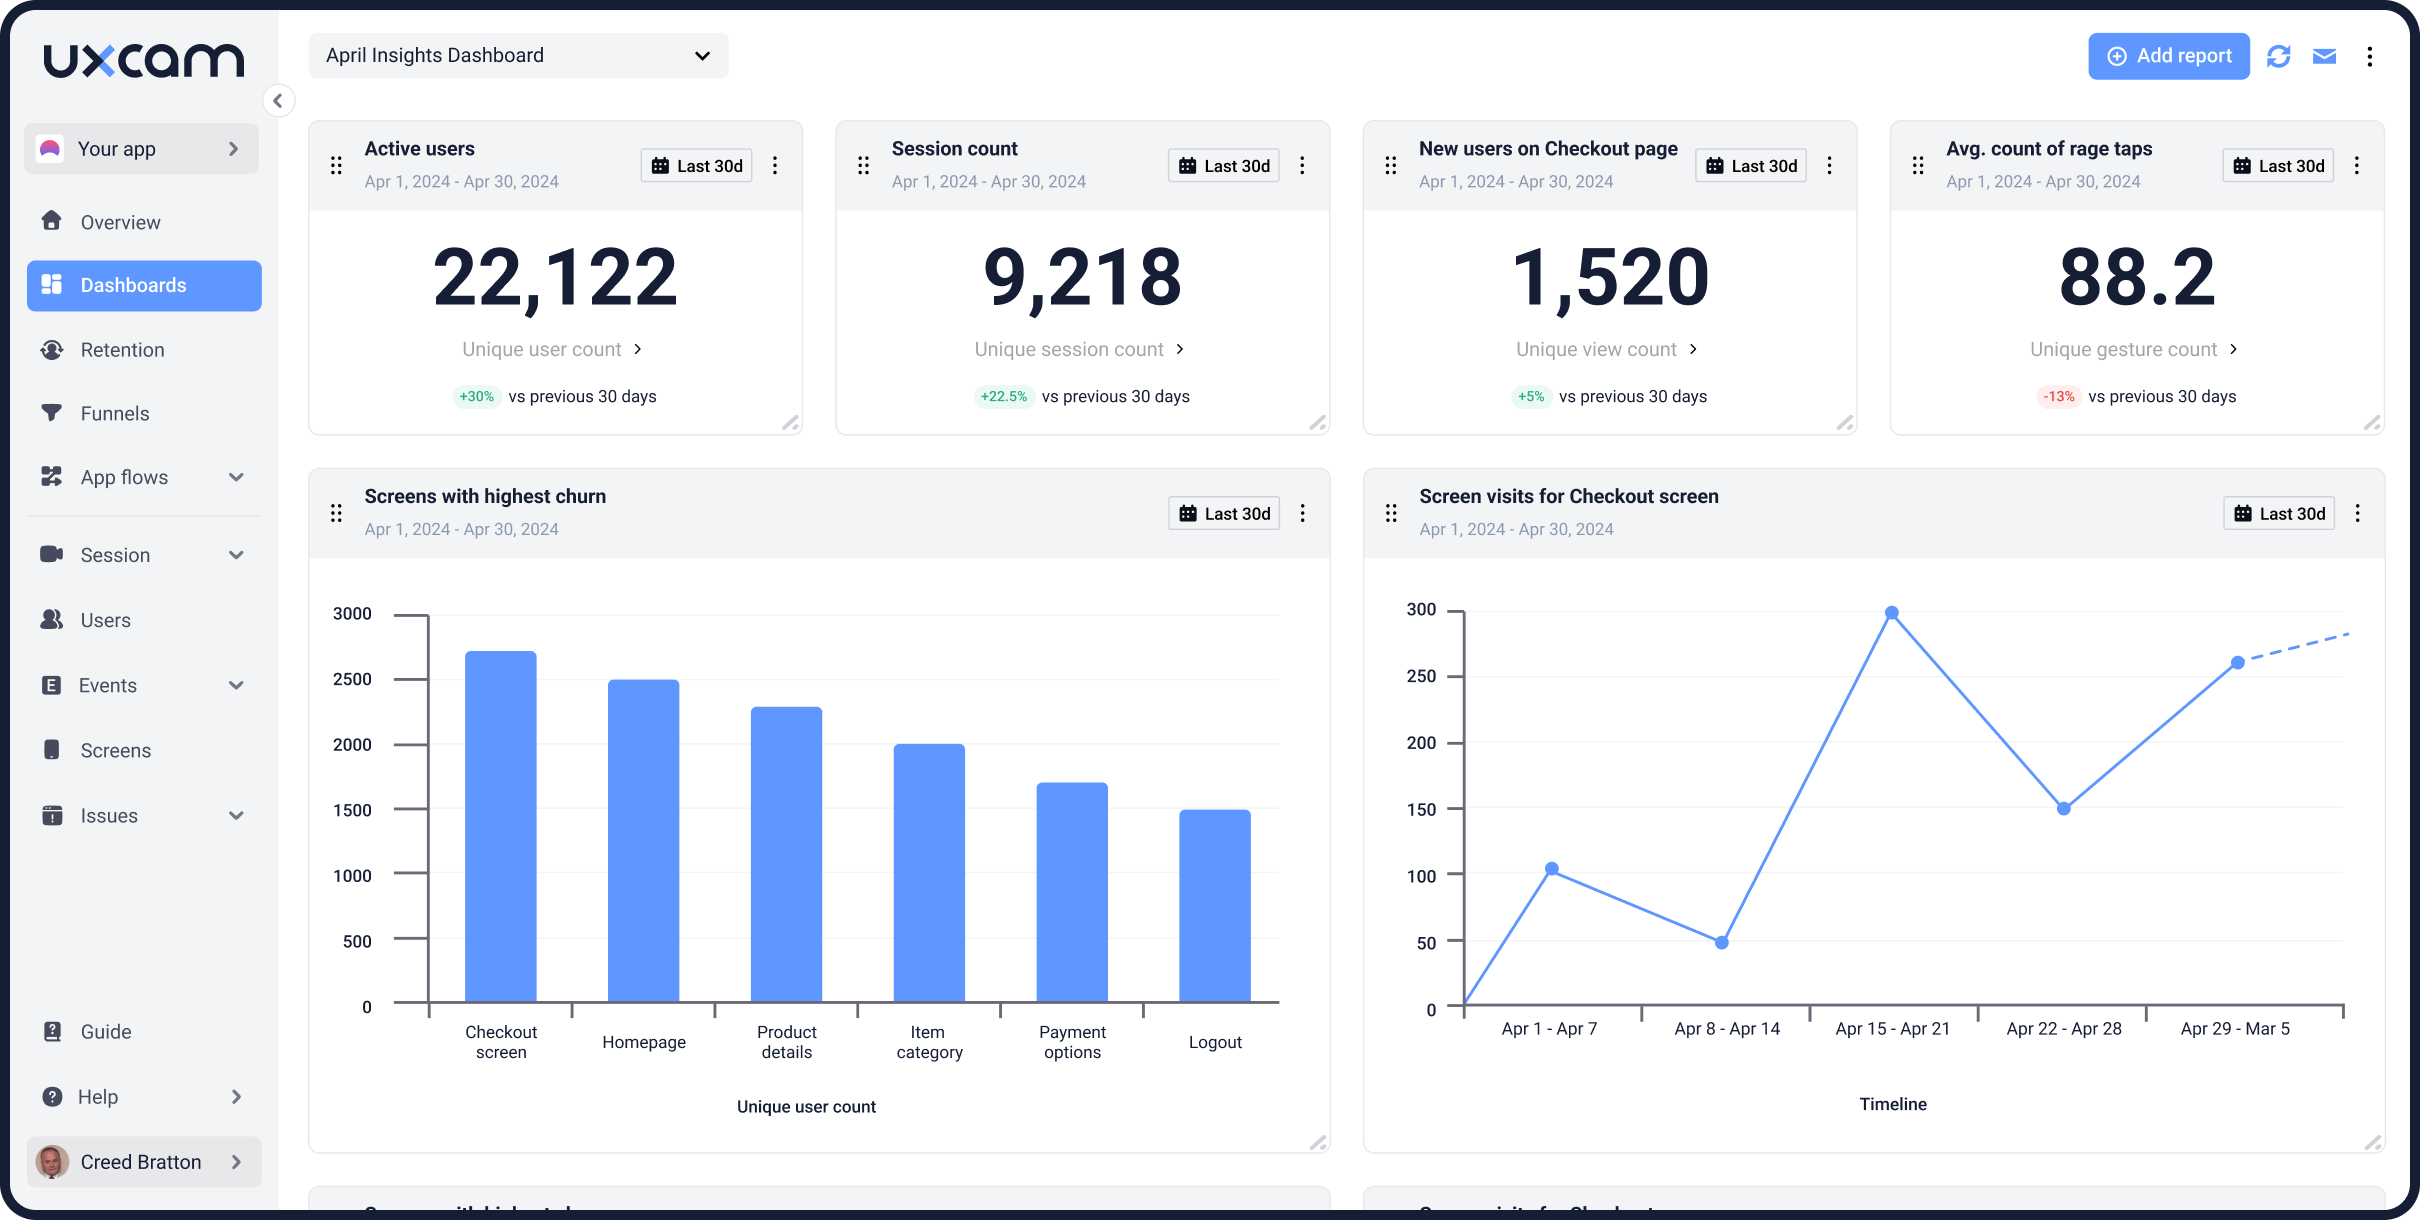Switch to the Dashboards tab in the sidebar
Image resolution: width=2420 pixels, height=1220 pixels.
click(x=133, y=285)
